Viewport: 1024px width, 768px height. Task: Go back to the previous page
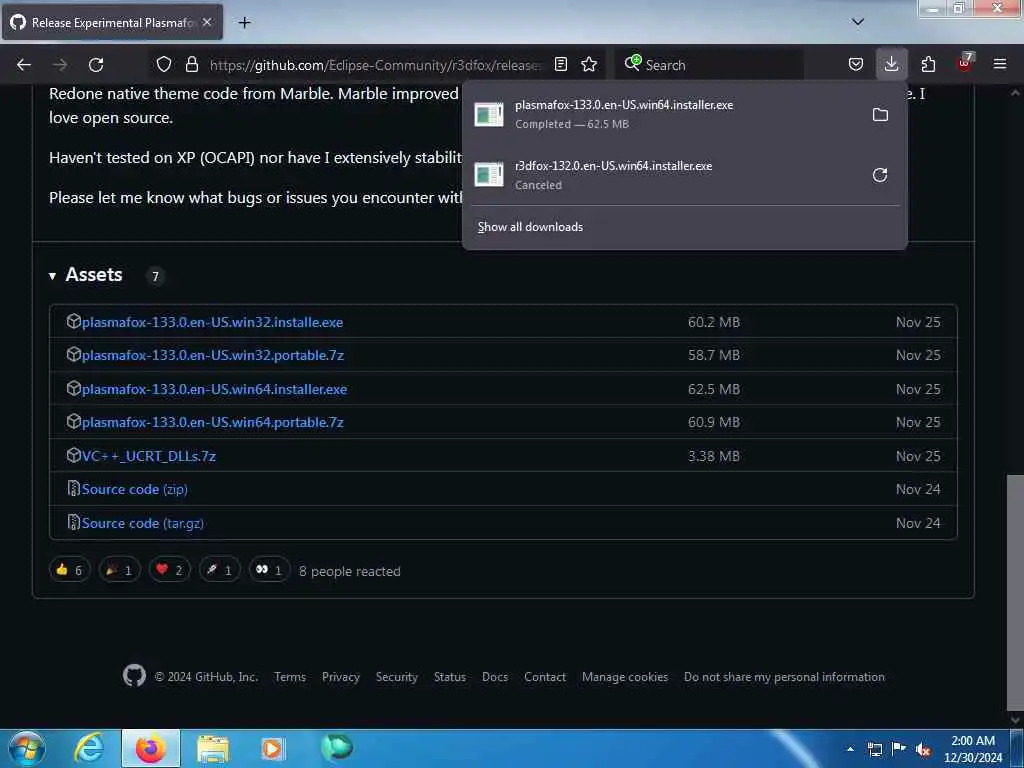[x=24, y=65]
